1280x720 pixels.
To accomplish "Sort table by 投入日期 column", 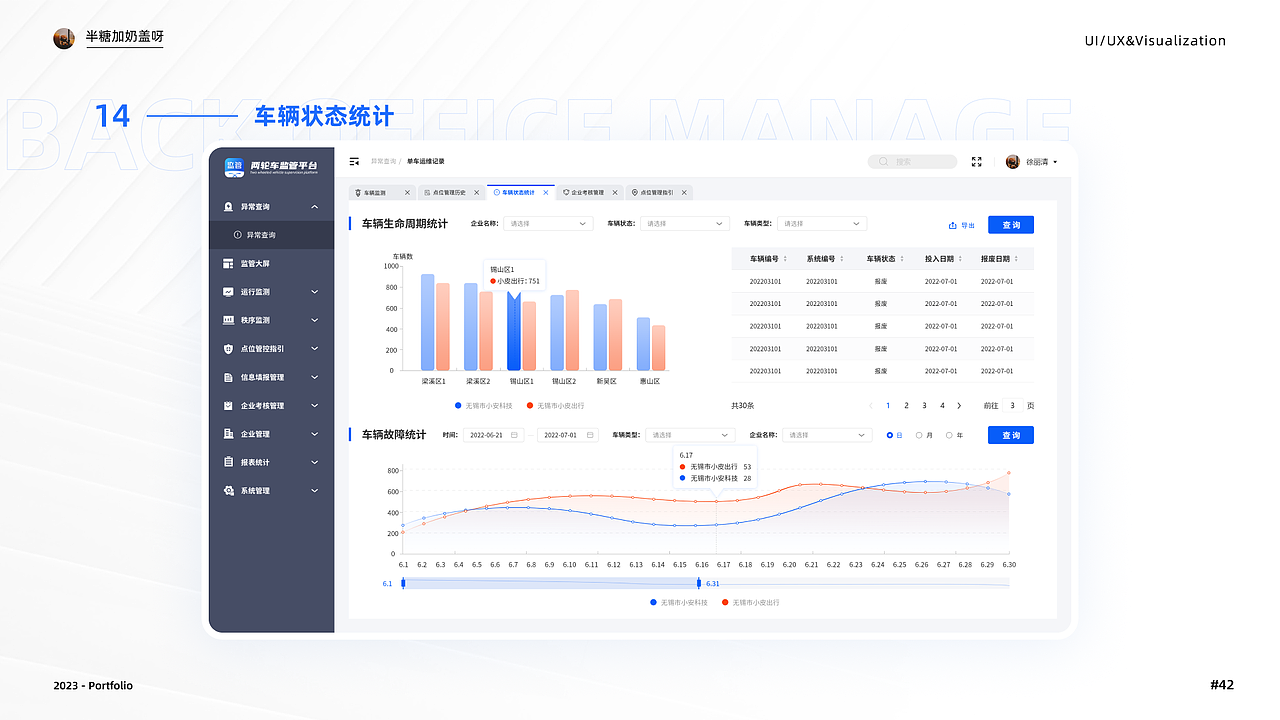I will 959,259.
